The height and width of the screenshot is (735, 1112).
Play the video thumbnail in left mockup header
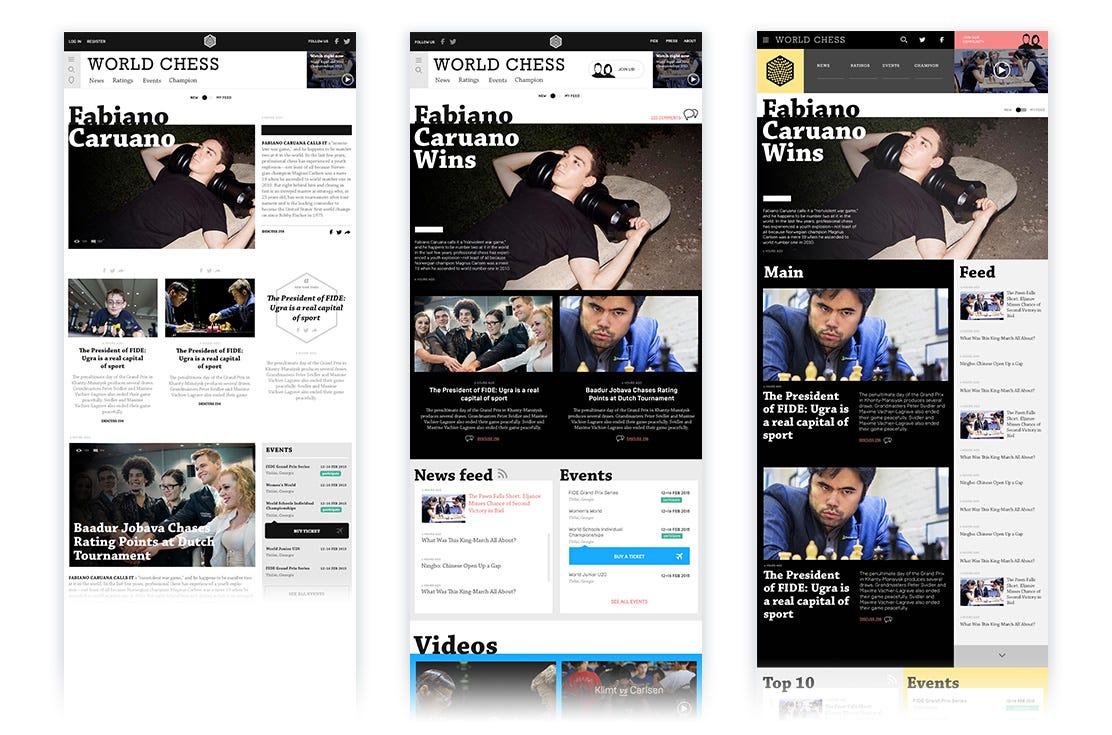(x=348, y=79)
